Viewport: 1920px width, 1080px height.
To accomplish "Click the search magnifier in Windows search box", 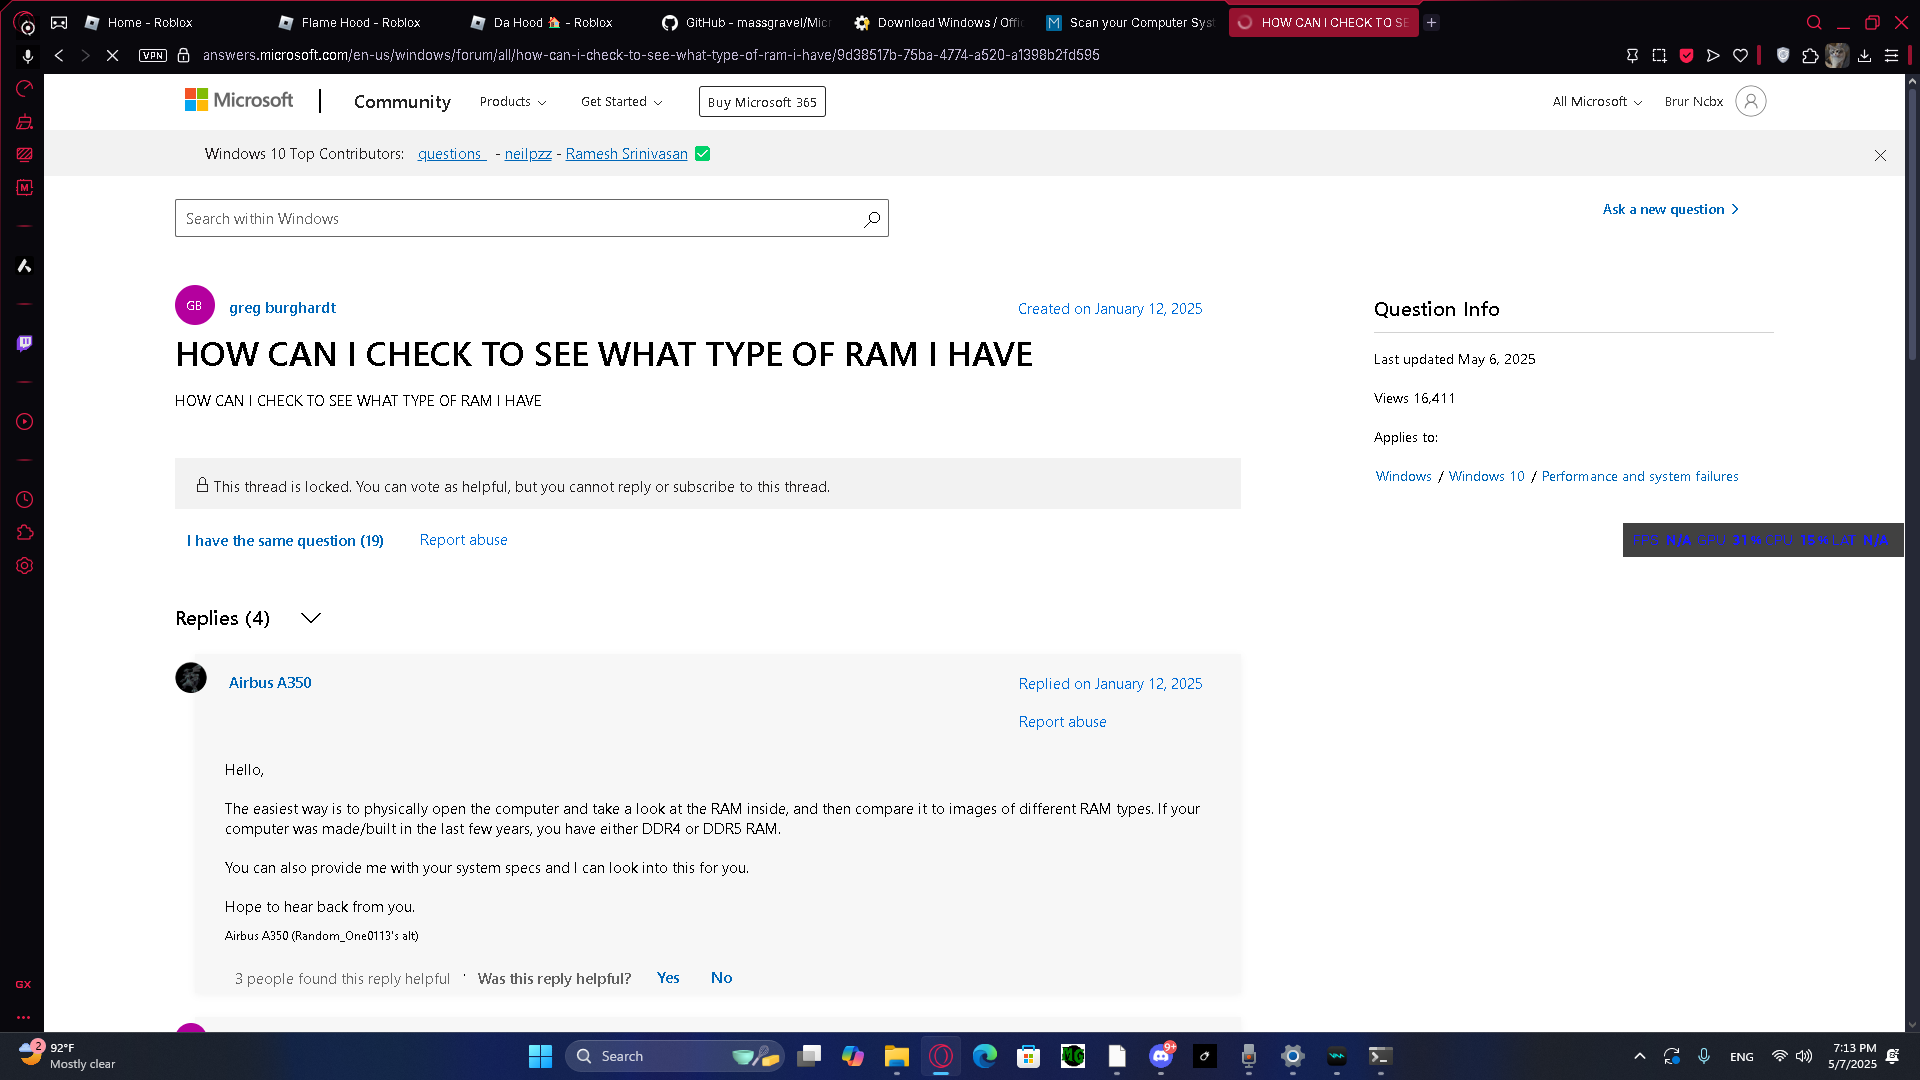I will (x=872, y=219).
